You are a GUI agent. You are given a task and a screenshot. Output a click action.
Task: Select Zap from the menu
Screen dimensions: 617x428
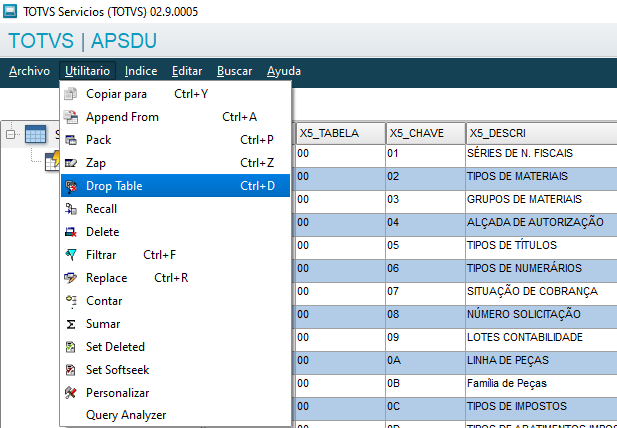175,163
